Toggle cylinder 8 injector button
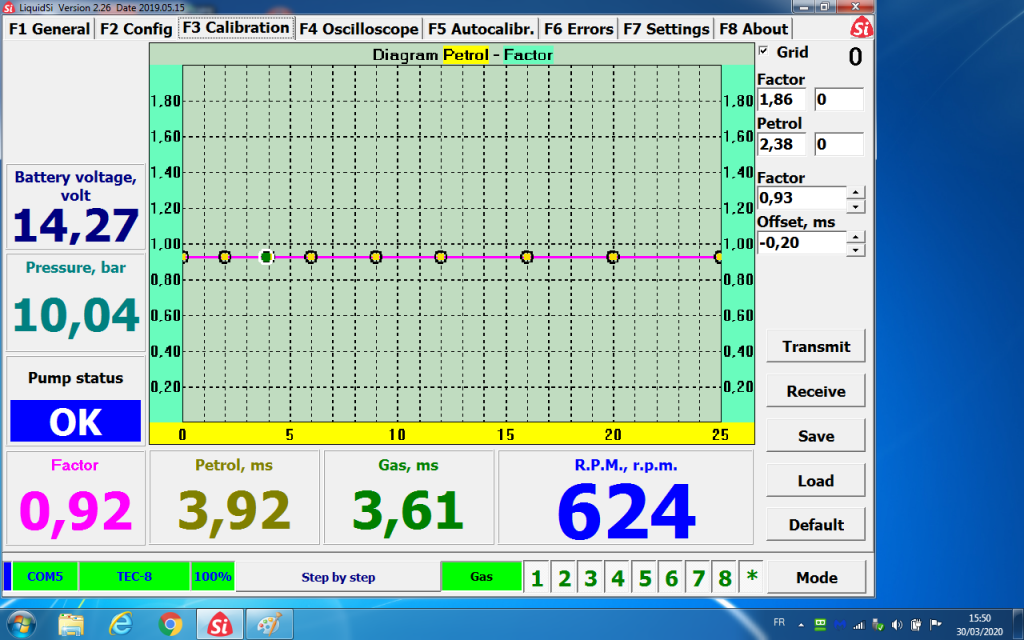This screenshot has width=1024, height=640. [725, 577]
